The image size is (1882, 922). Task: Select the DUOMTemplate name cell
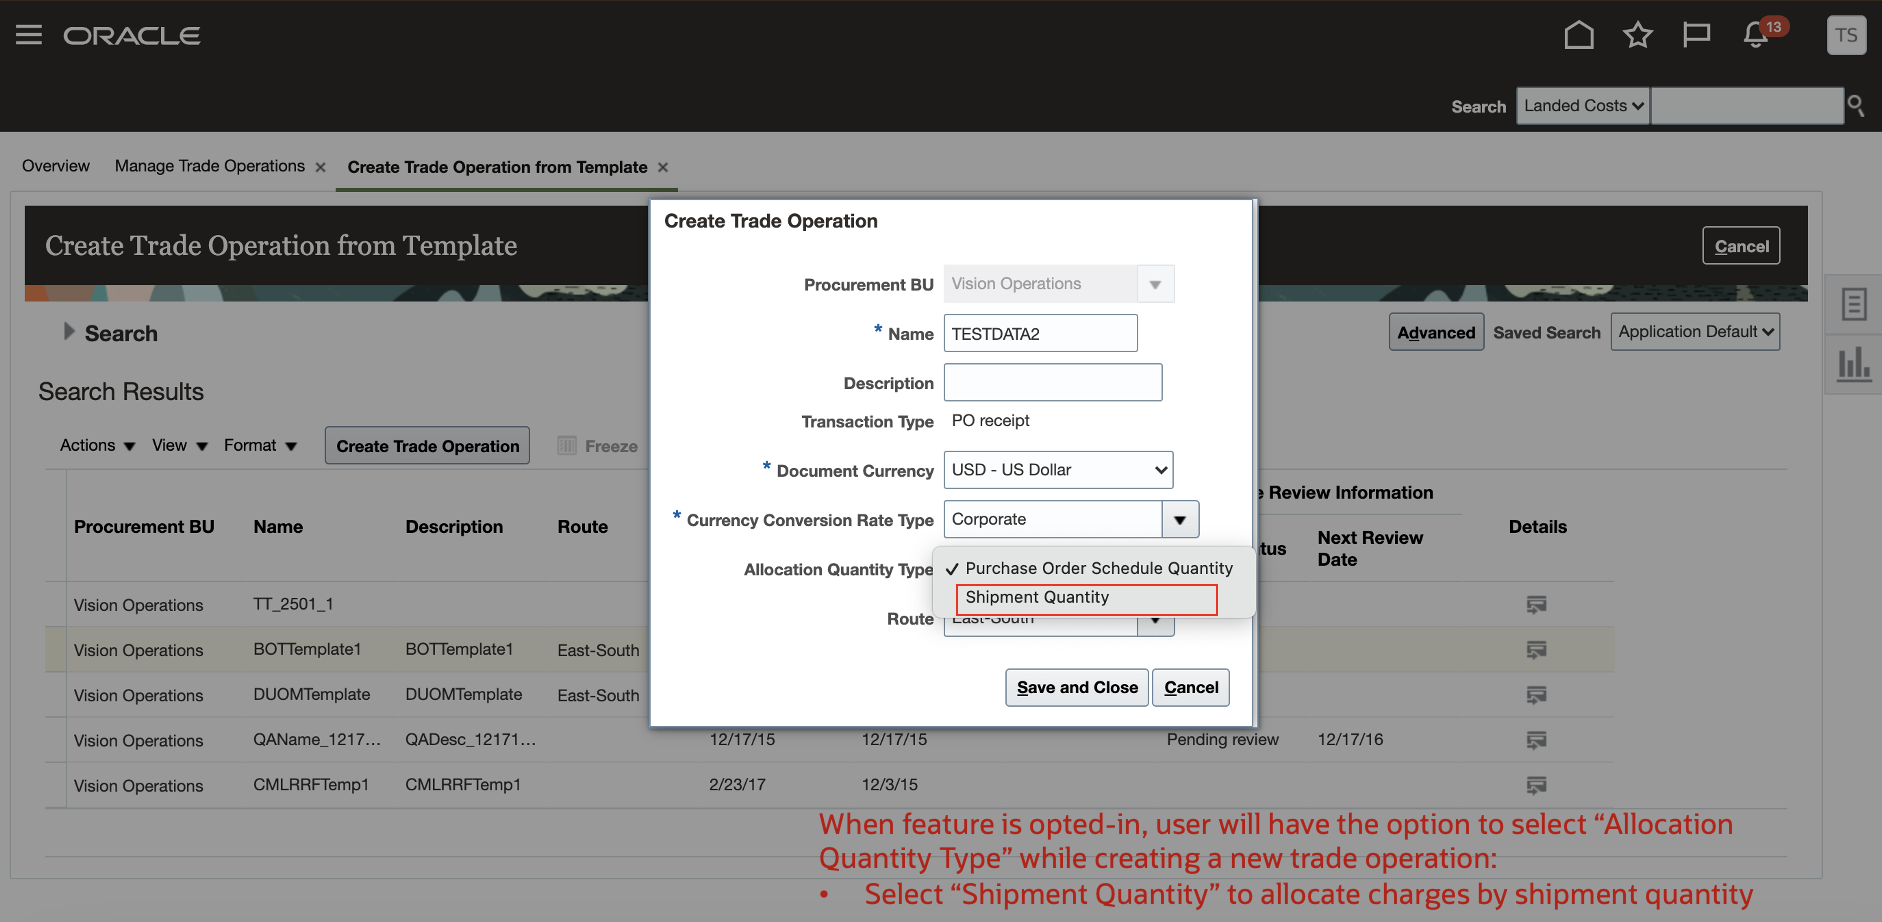(x=312, y=694)
